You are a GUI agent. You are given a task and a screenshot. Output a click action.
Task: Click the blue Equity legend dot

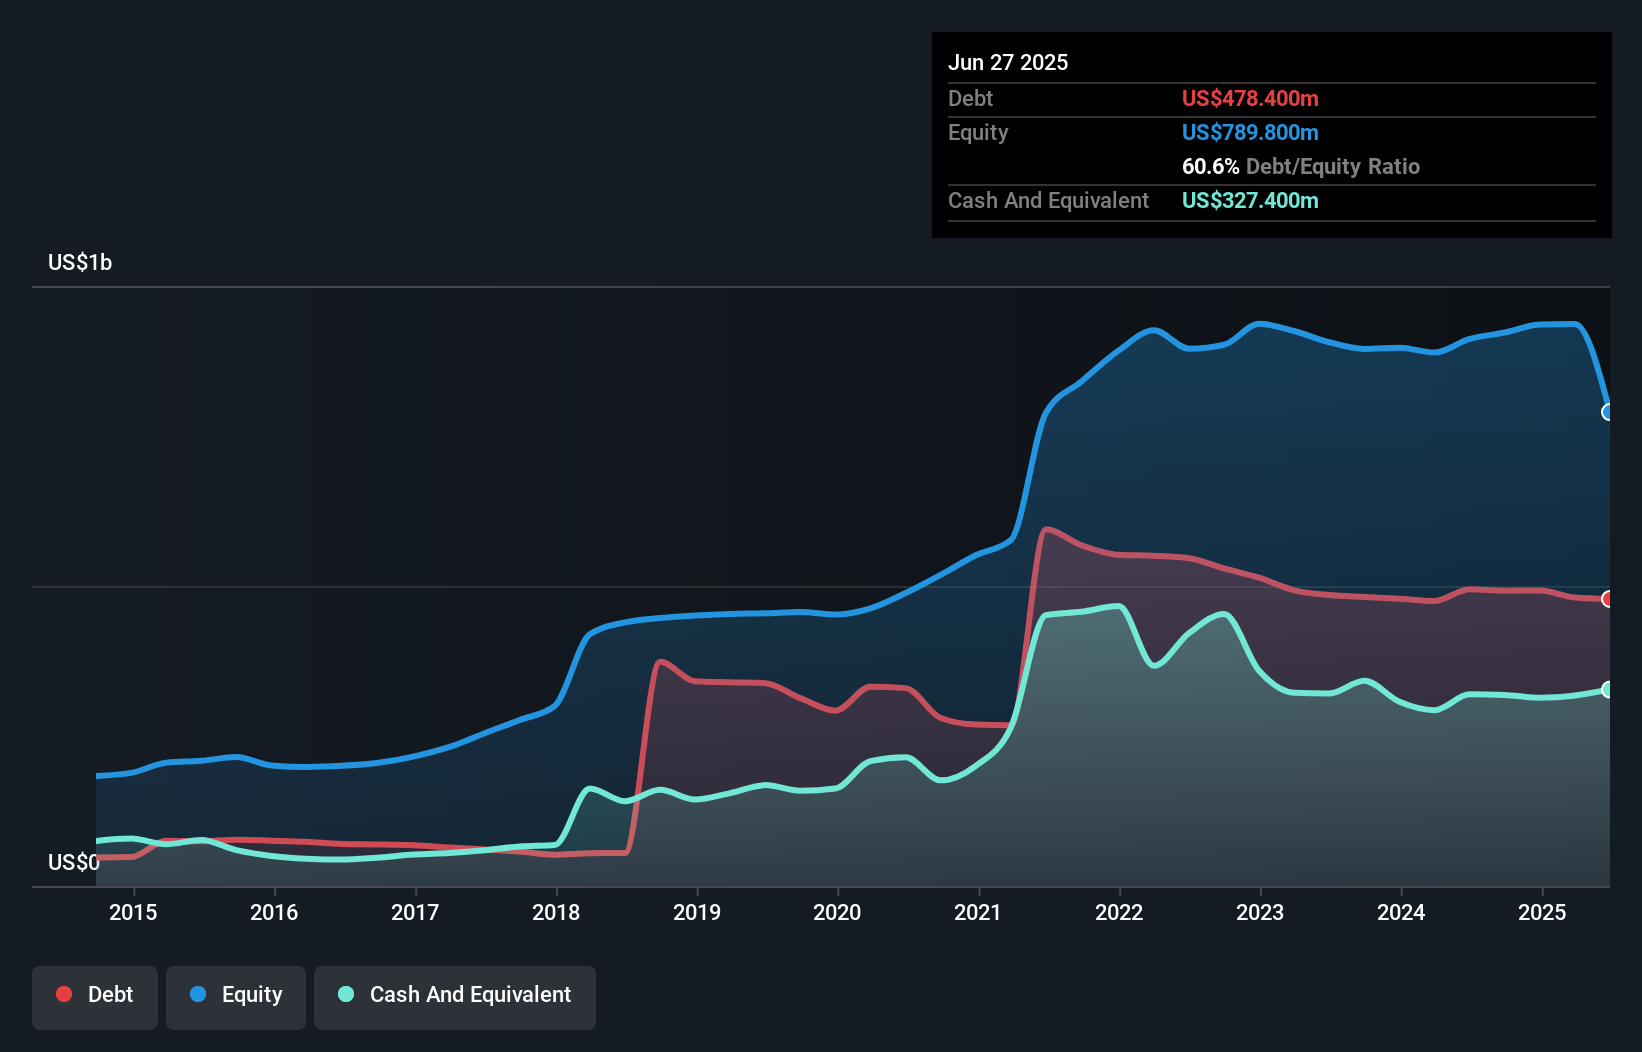coord(198,994)
